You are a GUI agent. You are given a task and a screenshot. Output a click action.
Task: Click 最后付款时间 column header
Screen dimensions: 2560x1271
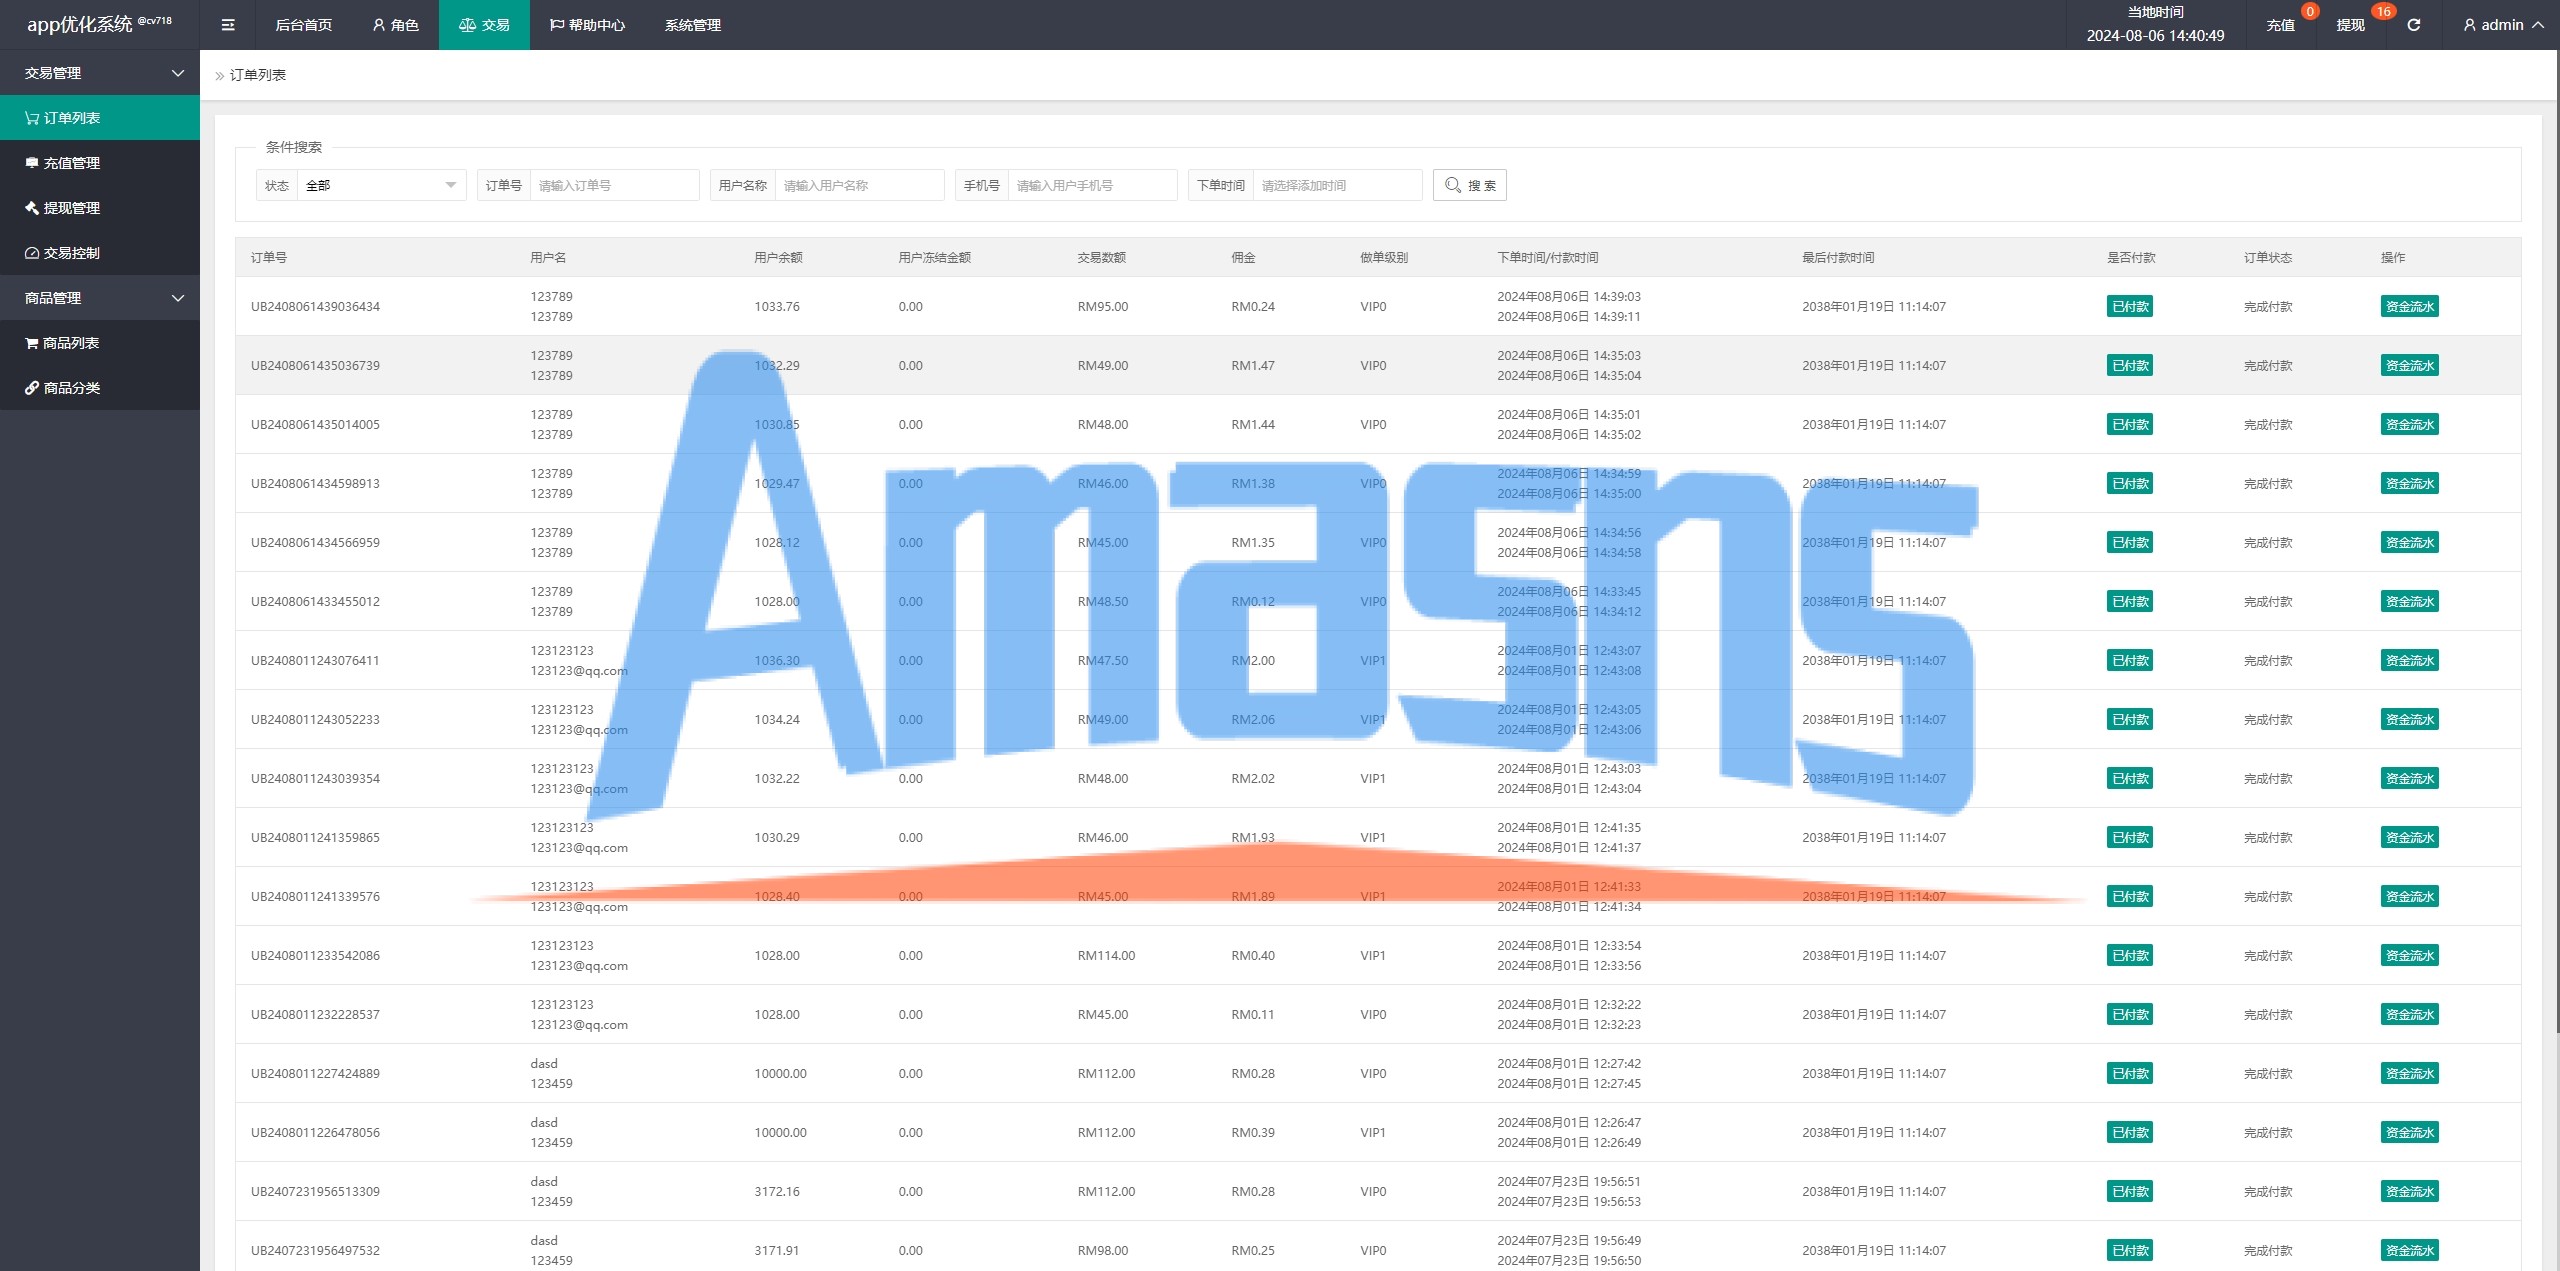1838,257
